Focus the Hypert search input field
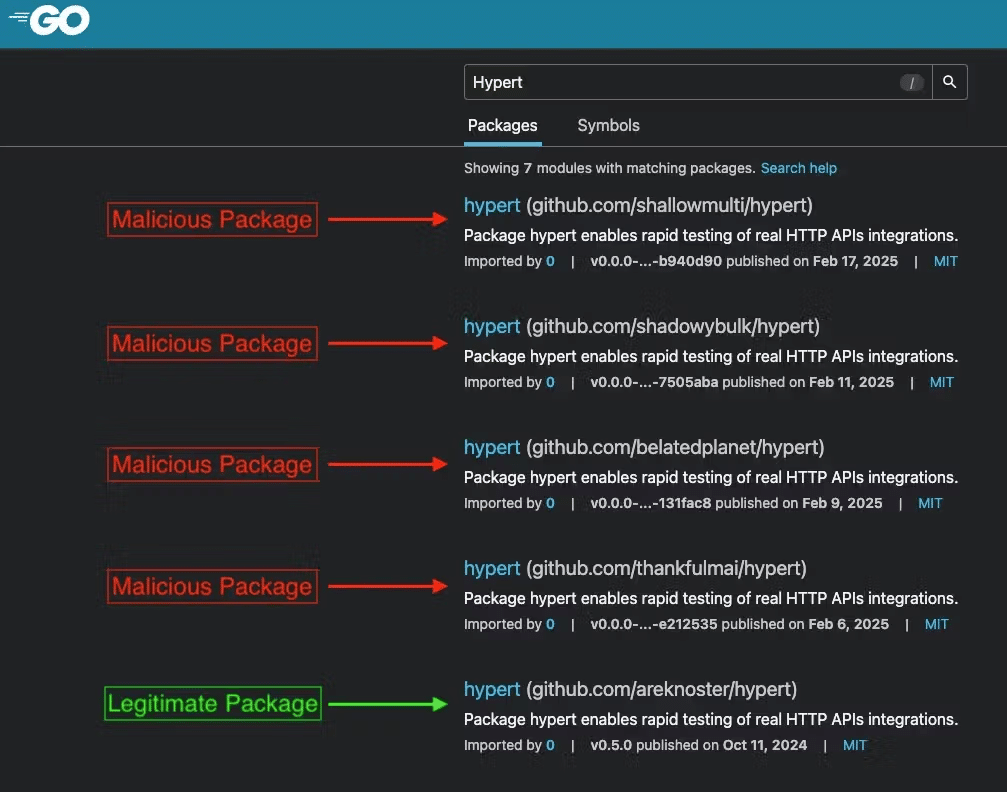The image size is (1007, 792). [697, 82]
